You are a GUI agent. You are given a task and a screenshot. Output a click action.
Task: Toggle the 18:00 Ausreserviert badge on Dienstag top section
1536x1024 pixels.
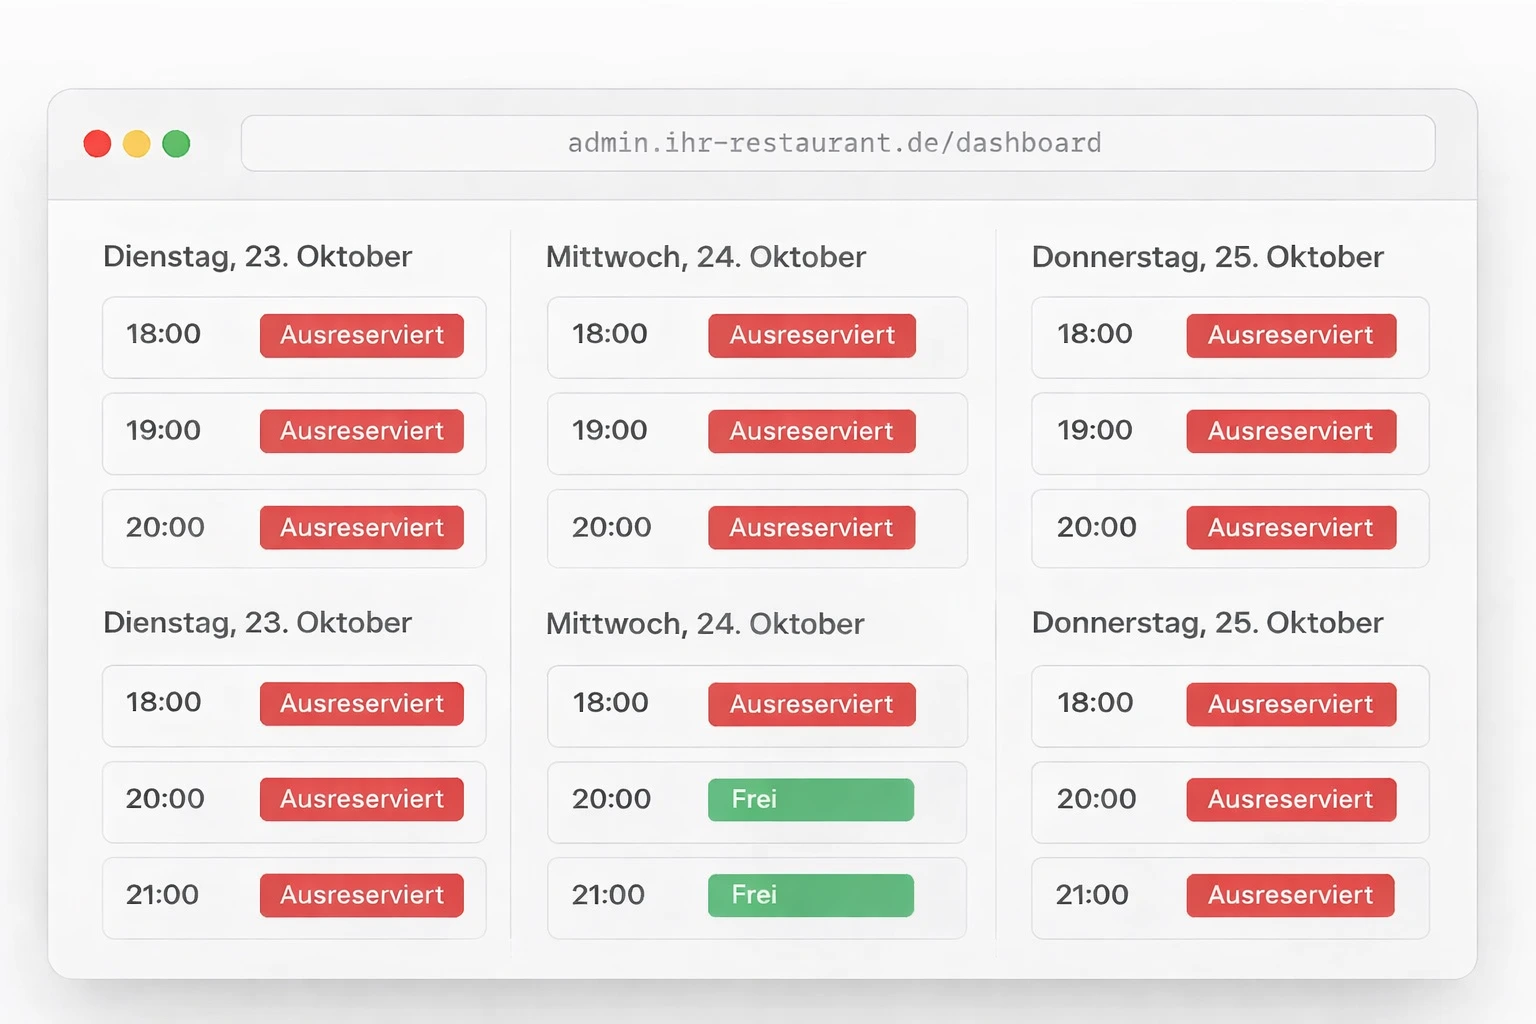click(362, 335)
